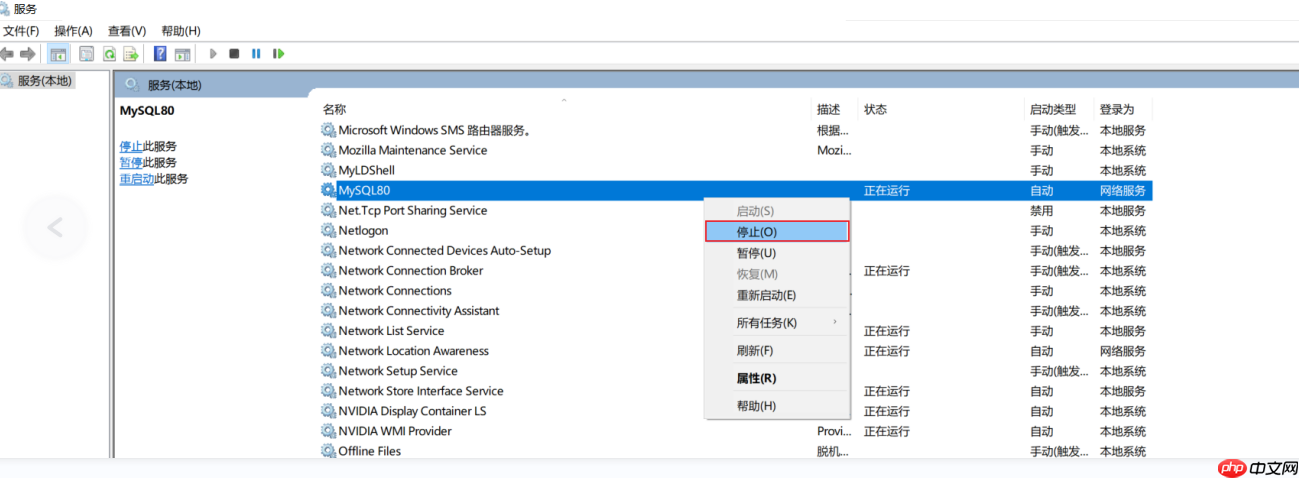Open the 帮助(H) menu in the menu bar
Viewport: 1299px width, 478px height.
tap(181, 31)
